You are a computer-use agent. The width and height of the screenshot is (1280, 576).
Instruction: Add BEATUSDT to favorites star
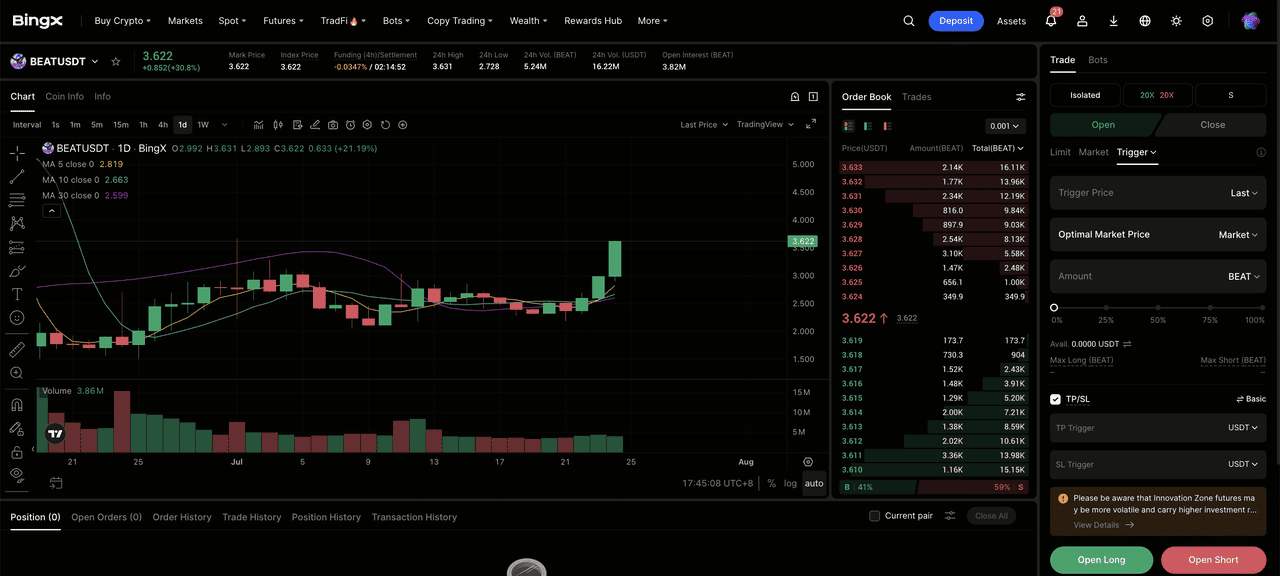[116, 61]
